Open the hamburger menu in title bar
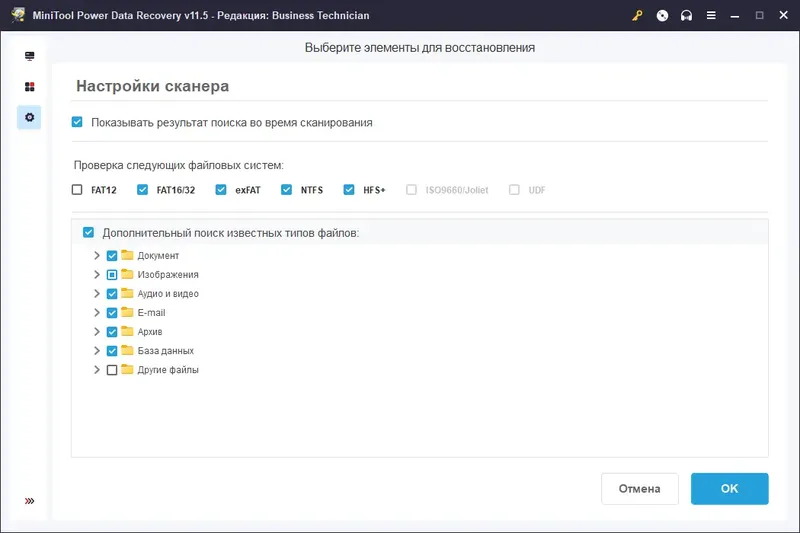Image resolution: width=800 pixels, height=533 pixels. [711, 15]
